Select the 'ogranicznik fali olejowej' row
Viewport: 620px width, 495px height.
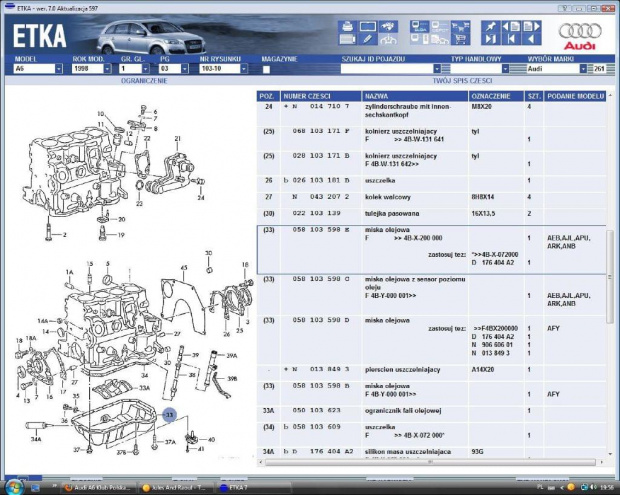pyautogui.click(x=431, y=411)
